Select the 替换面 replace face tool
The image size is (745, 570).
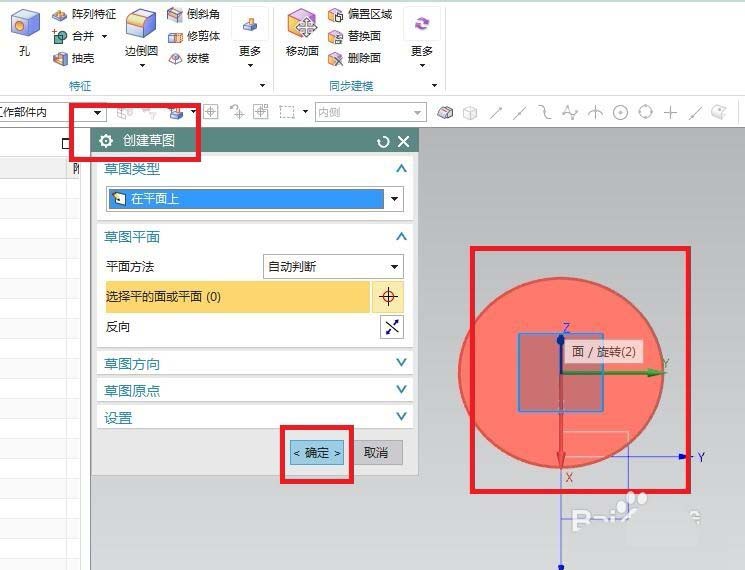[x=354, y=36]
